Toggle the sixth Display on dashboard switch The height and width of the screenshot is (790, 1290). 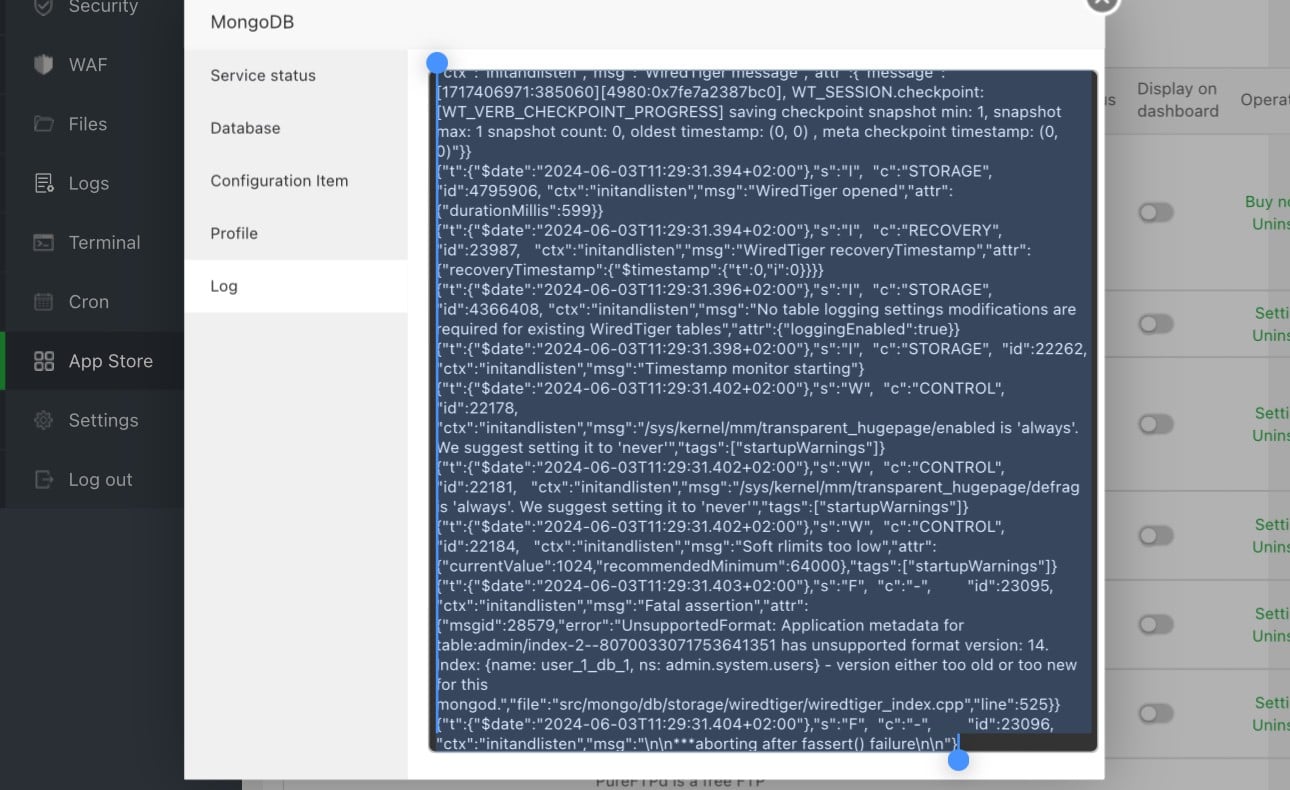click(1156, 713)
